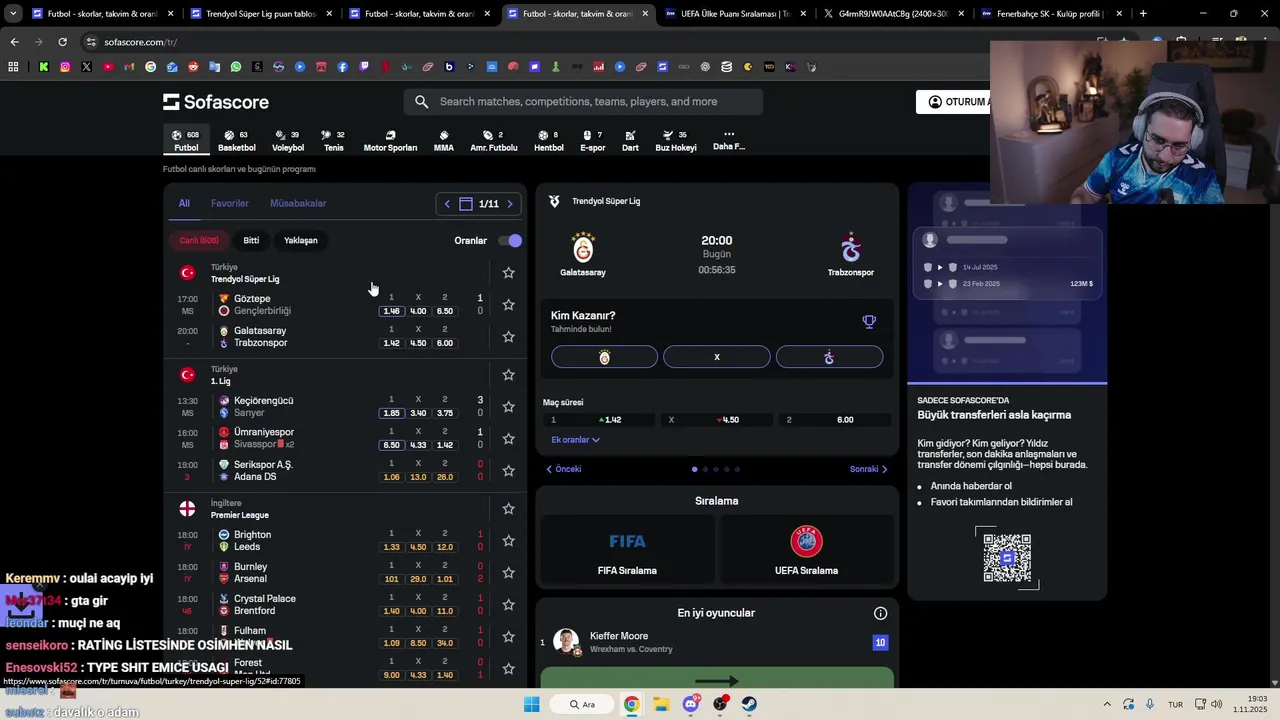
Task: Favorite the Trendyol Süper Lig league star
Action: pos(508,273)
